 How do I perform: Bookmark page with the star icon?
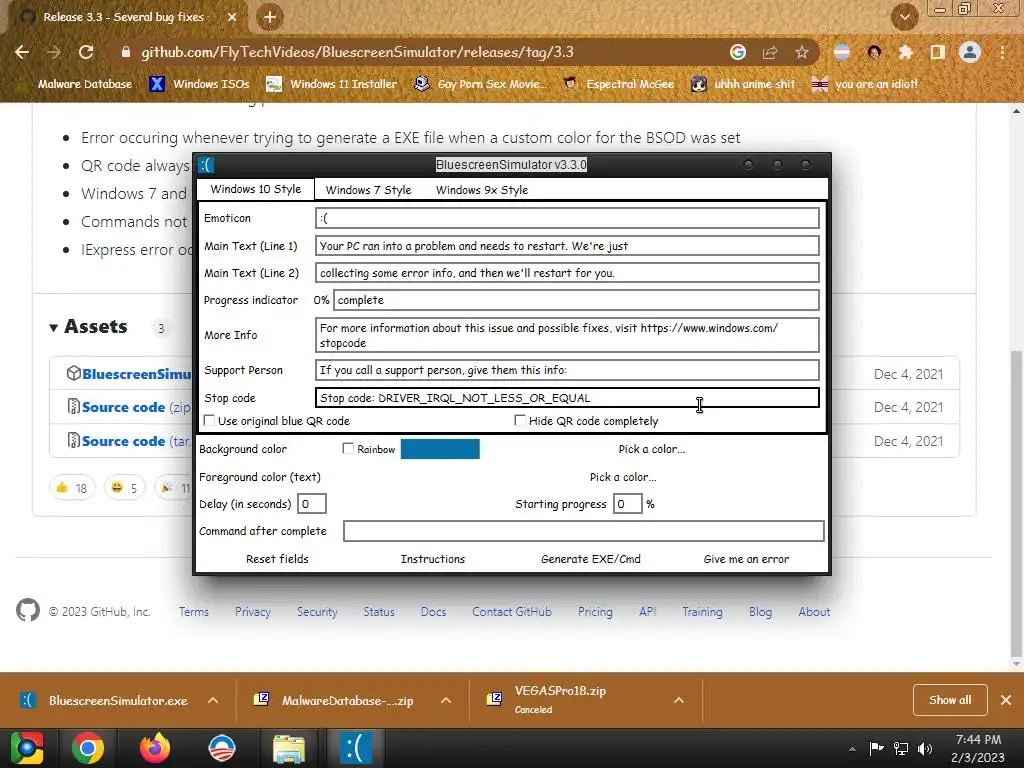(802, 52)
